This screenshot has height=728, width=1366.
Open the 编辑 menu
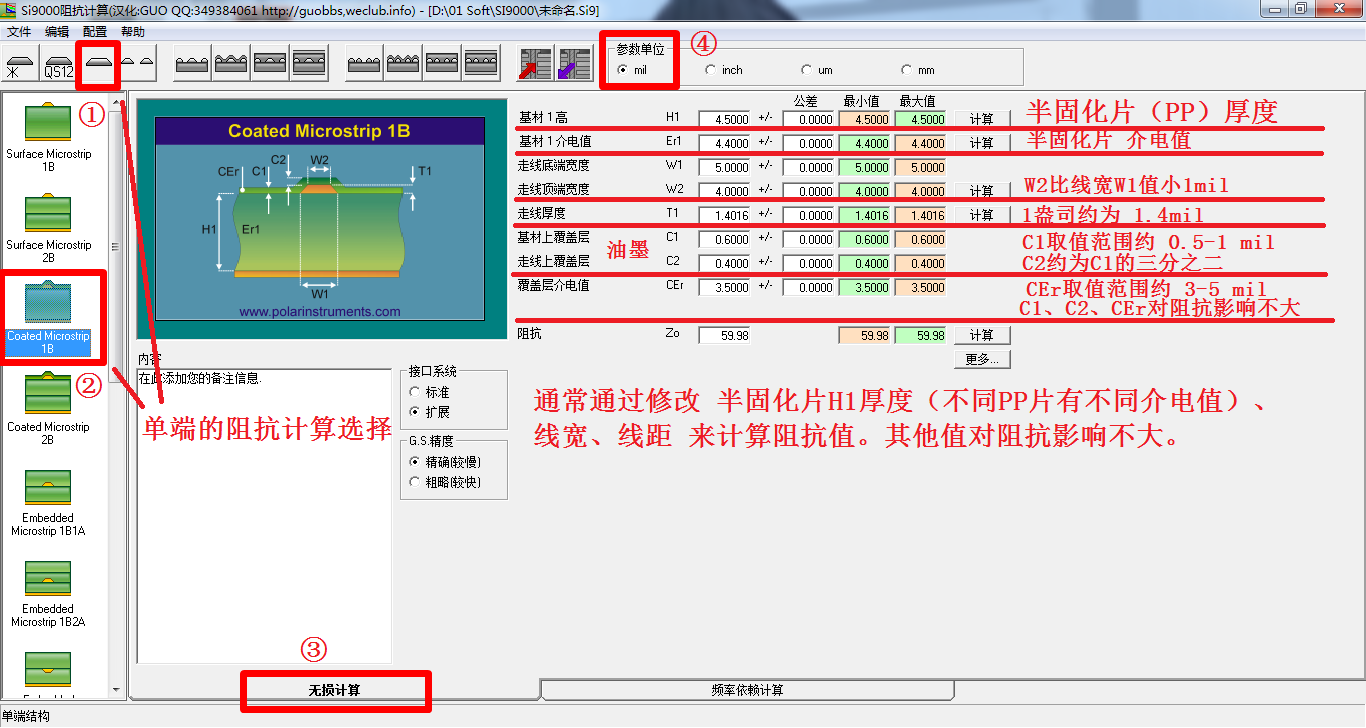click(x=57, y=32)
